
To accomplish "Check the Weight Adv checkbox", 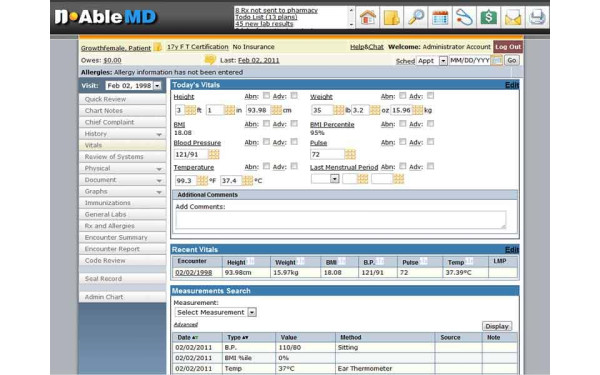I will [430, 95].
